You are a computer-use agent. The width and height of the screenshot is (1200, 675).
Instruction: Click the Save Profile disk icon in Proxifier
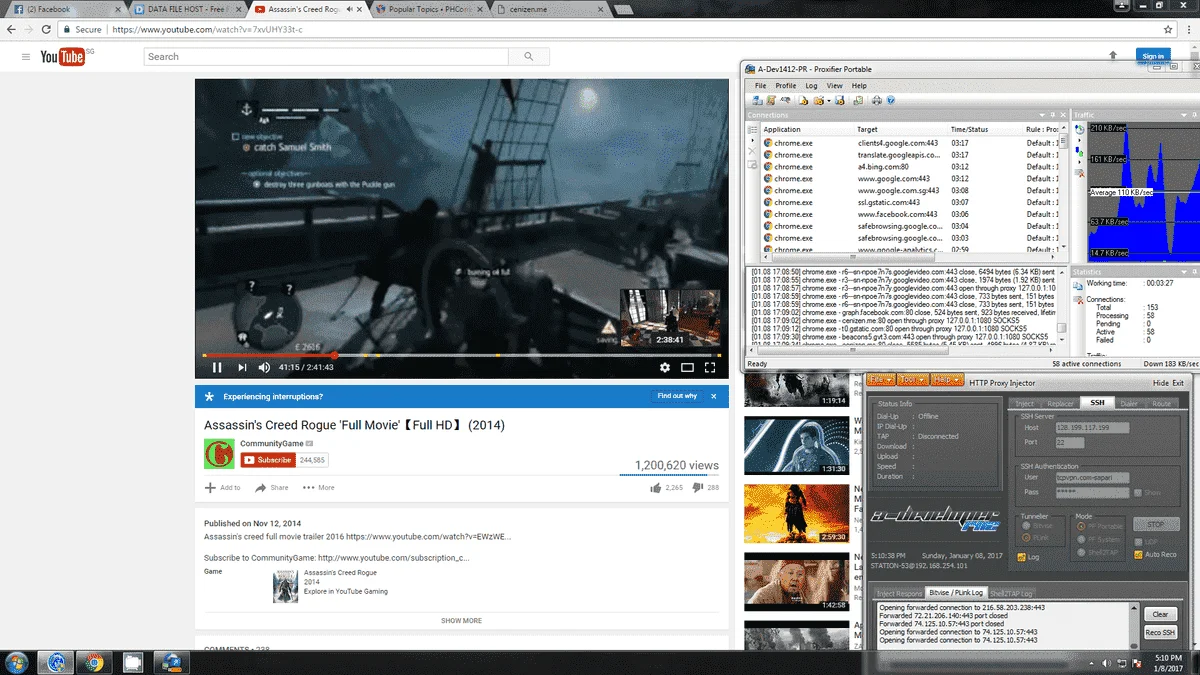840,100
